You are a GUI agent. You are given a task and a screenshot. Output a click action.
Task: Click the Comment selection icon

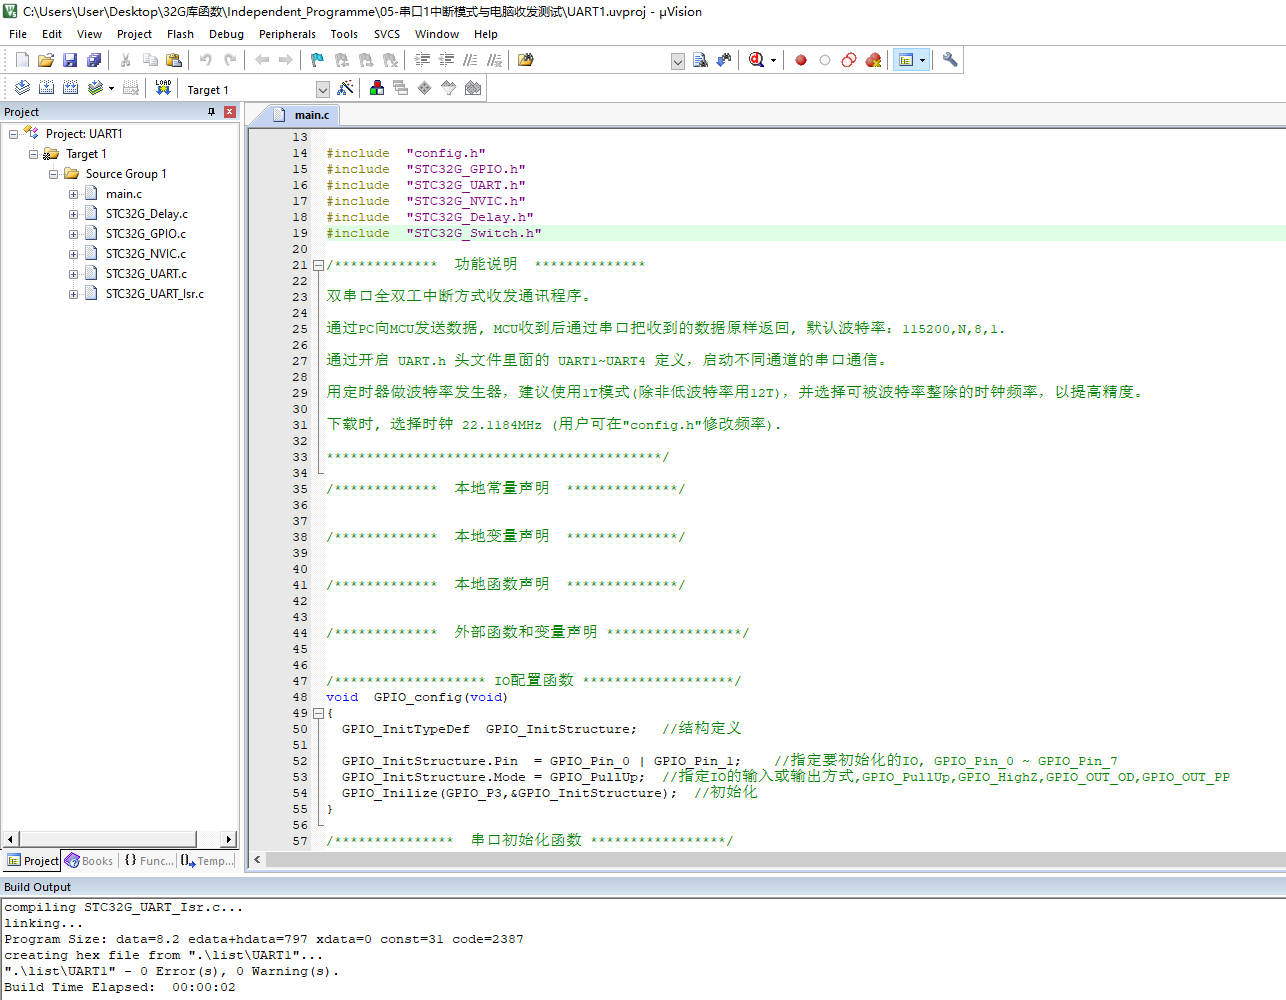point(470,60)
